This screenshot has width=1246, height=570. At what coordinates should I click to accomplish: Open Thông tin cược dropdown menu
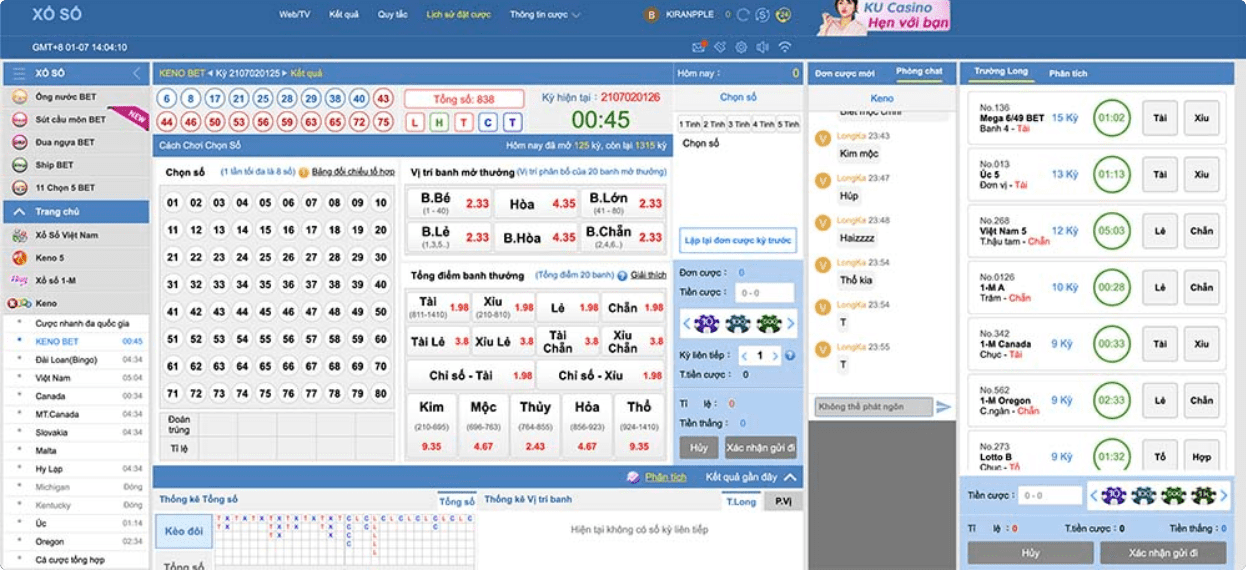tap(544, 15)
